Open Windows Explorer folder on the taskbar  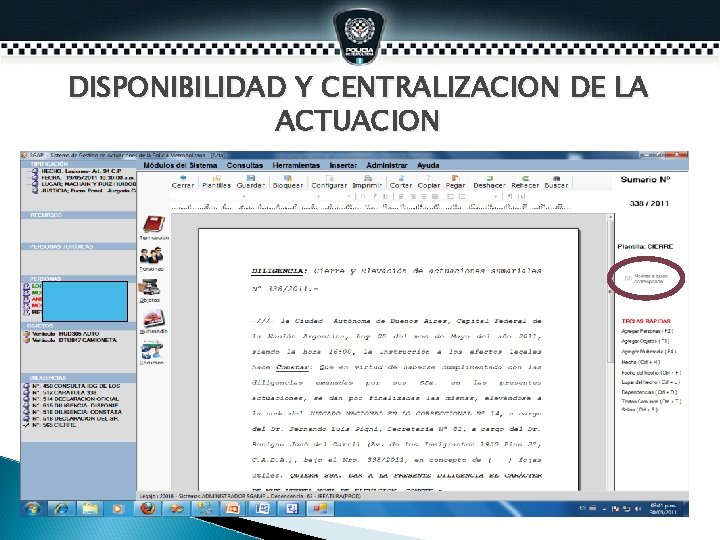pos(90,508)
